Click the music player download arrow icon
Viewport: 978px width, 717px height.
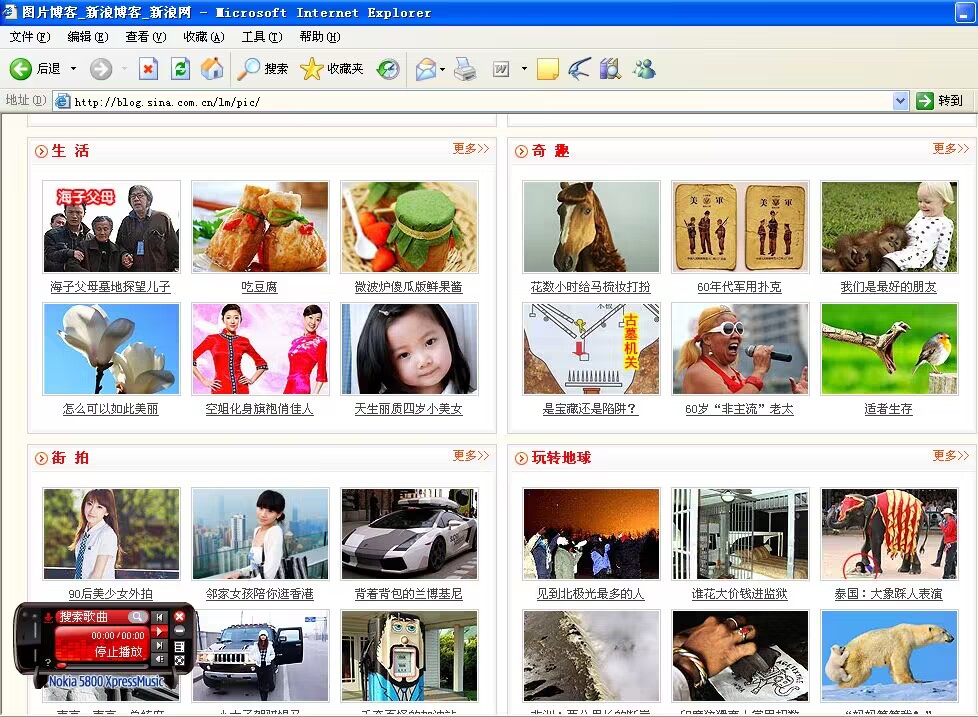point(48,617)
